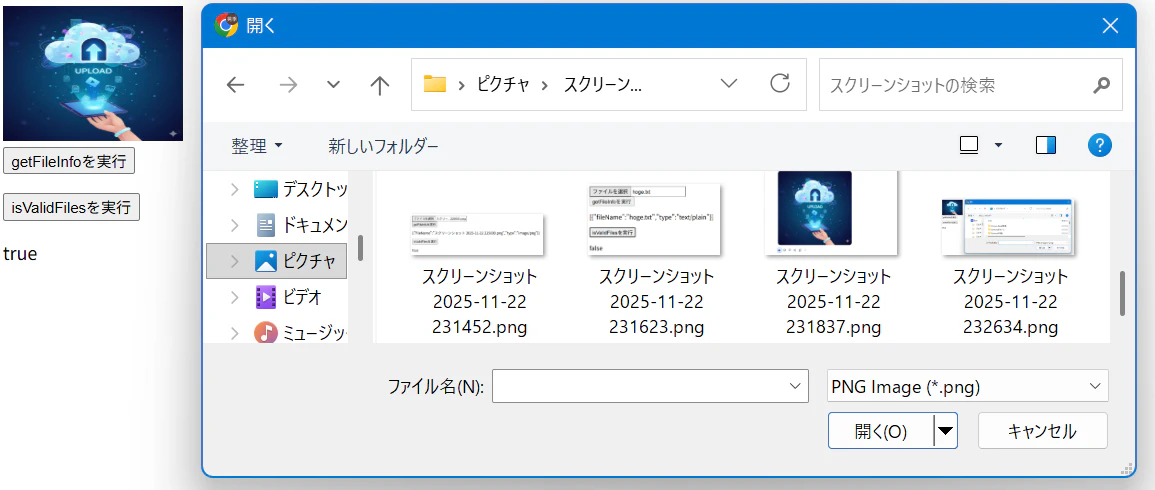
Task: Click the navigation pane scrollbar
Action: [x=360, y=248]
